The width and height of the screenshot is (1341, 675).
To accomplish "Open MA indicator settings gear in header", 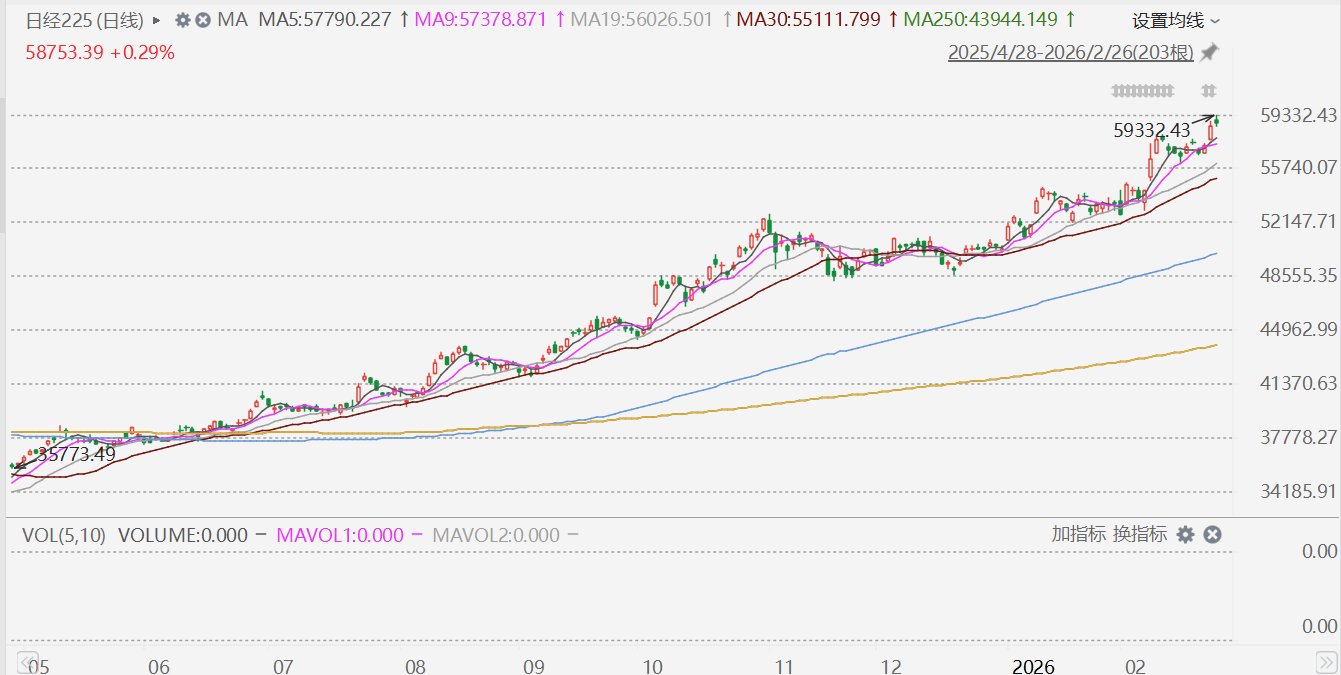I will coord(182,20).
